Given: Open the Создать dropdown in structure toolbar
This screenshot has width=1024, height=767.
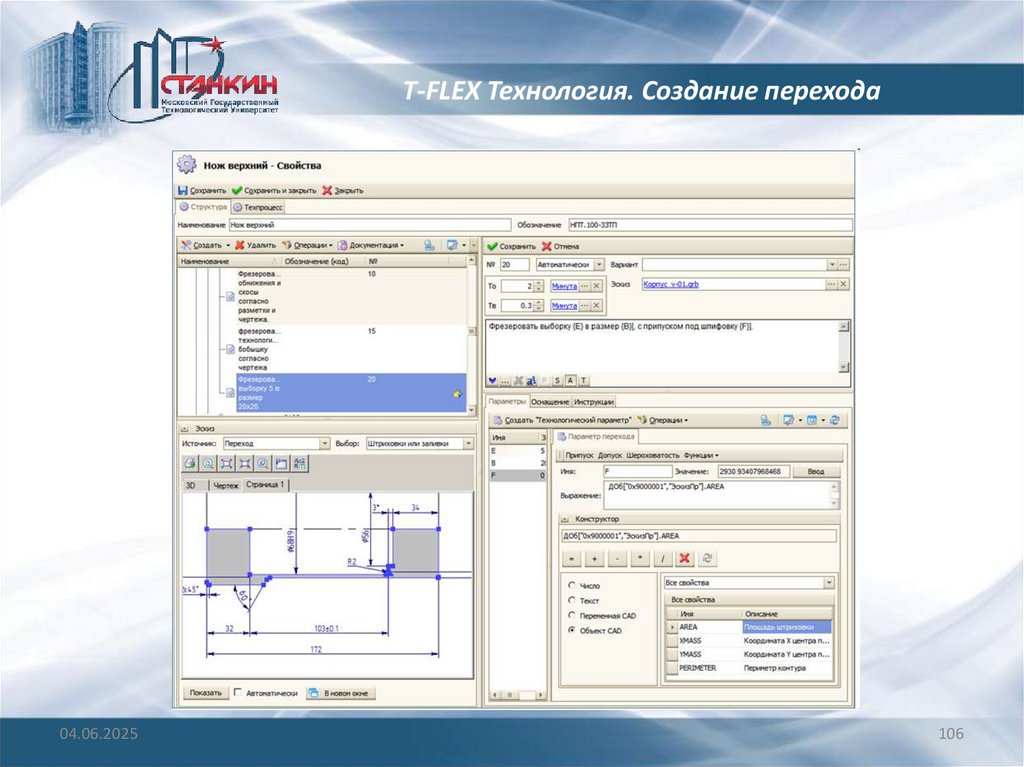Looking at the screenshot, I should coord(205,245).
